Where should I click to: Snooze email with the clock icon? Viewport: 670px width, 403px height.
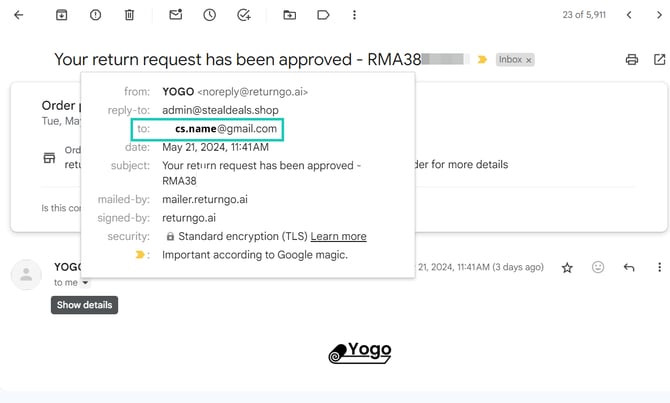(209, 15)
